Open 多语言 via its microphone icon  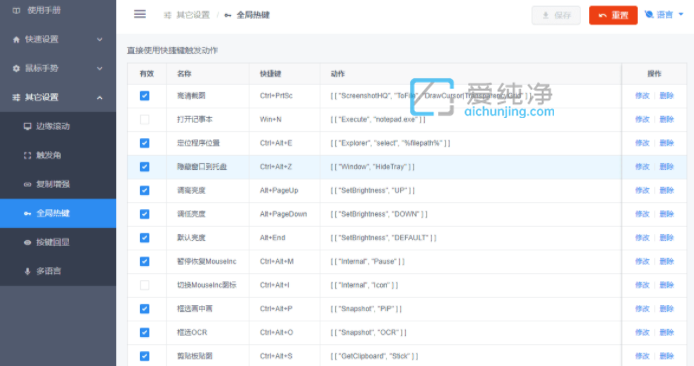(27, 271)
